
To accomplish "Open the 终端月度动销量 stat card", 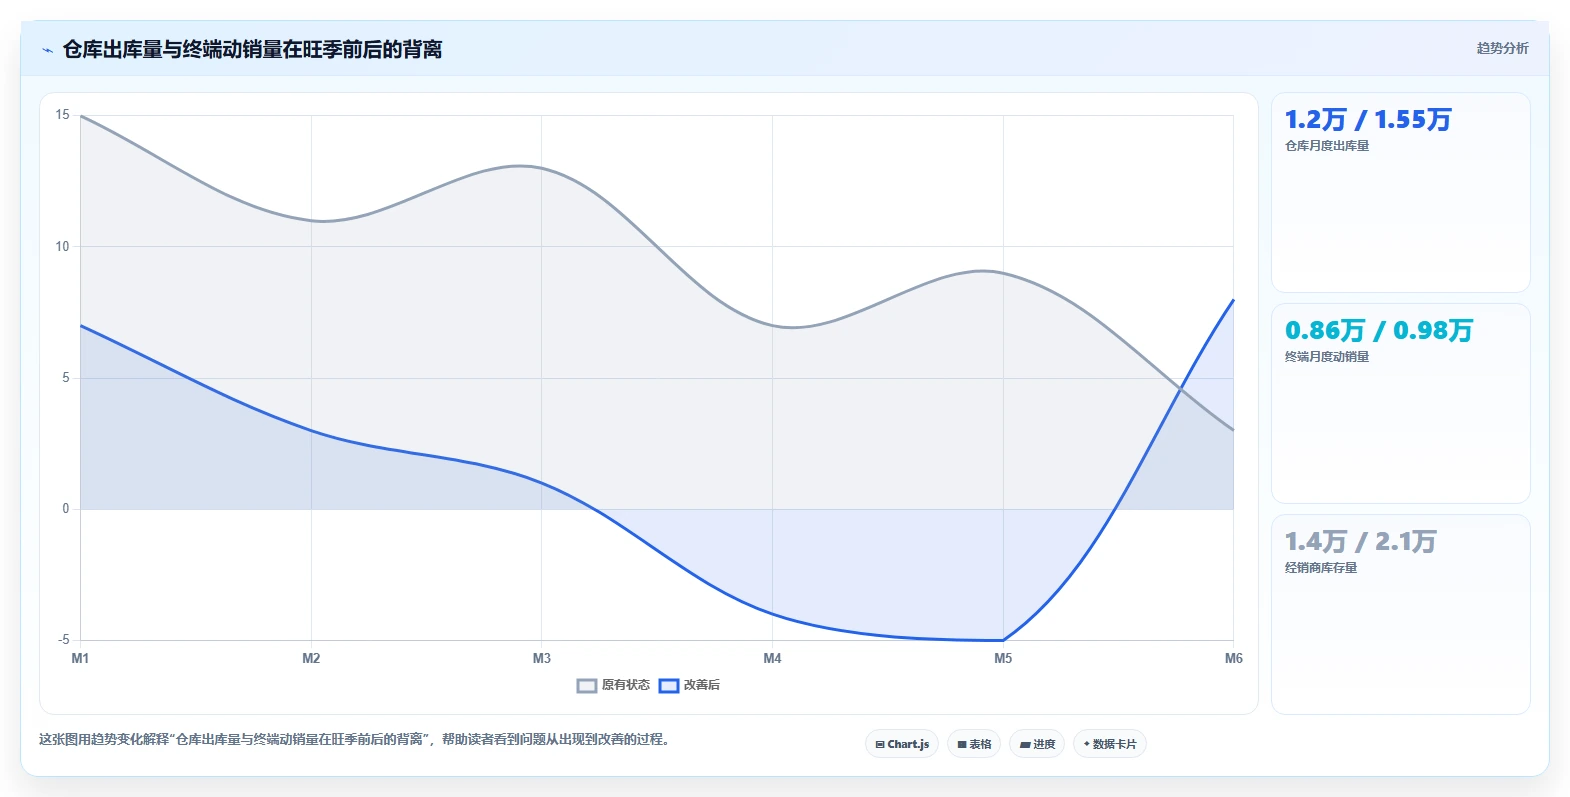I will click(1400, 403).
